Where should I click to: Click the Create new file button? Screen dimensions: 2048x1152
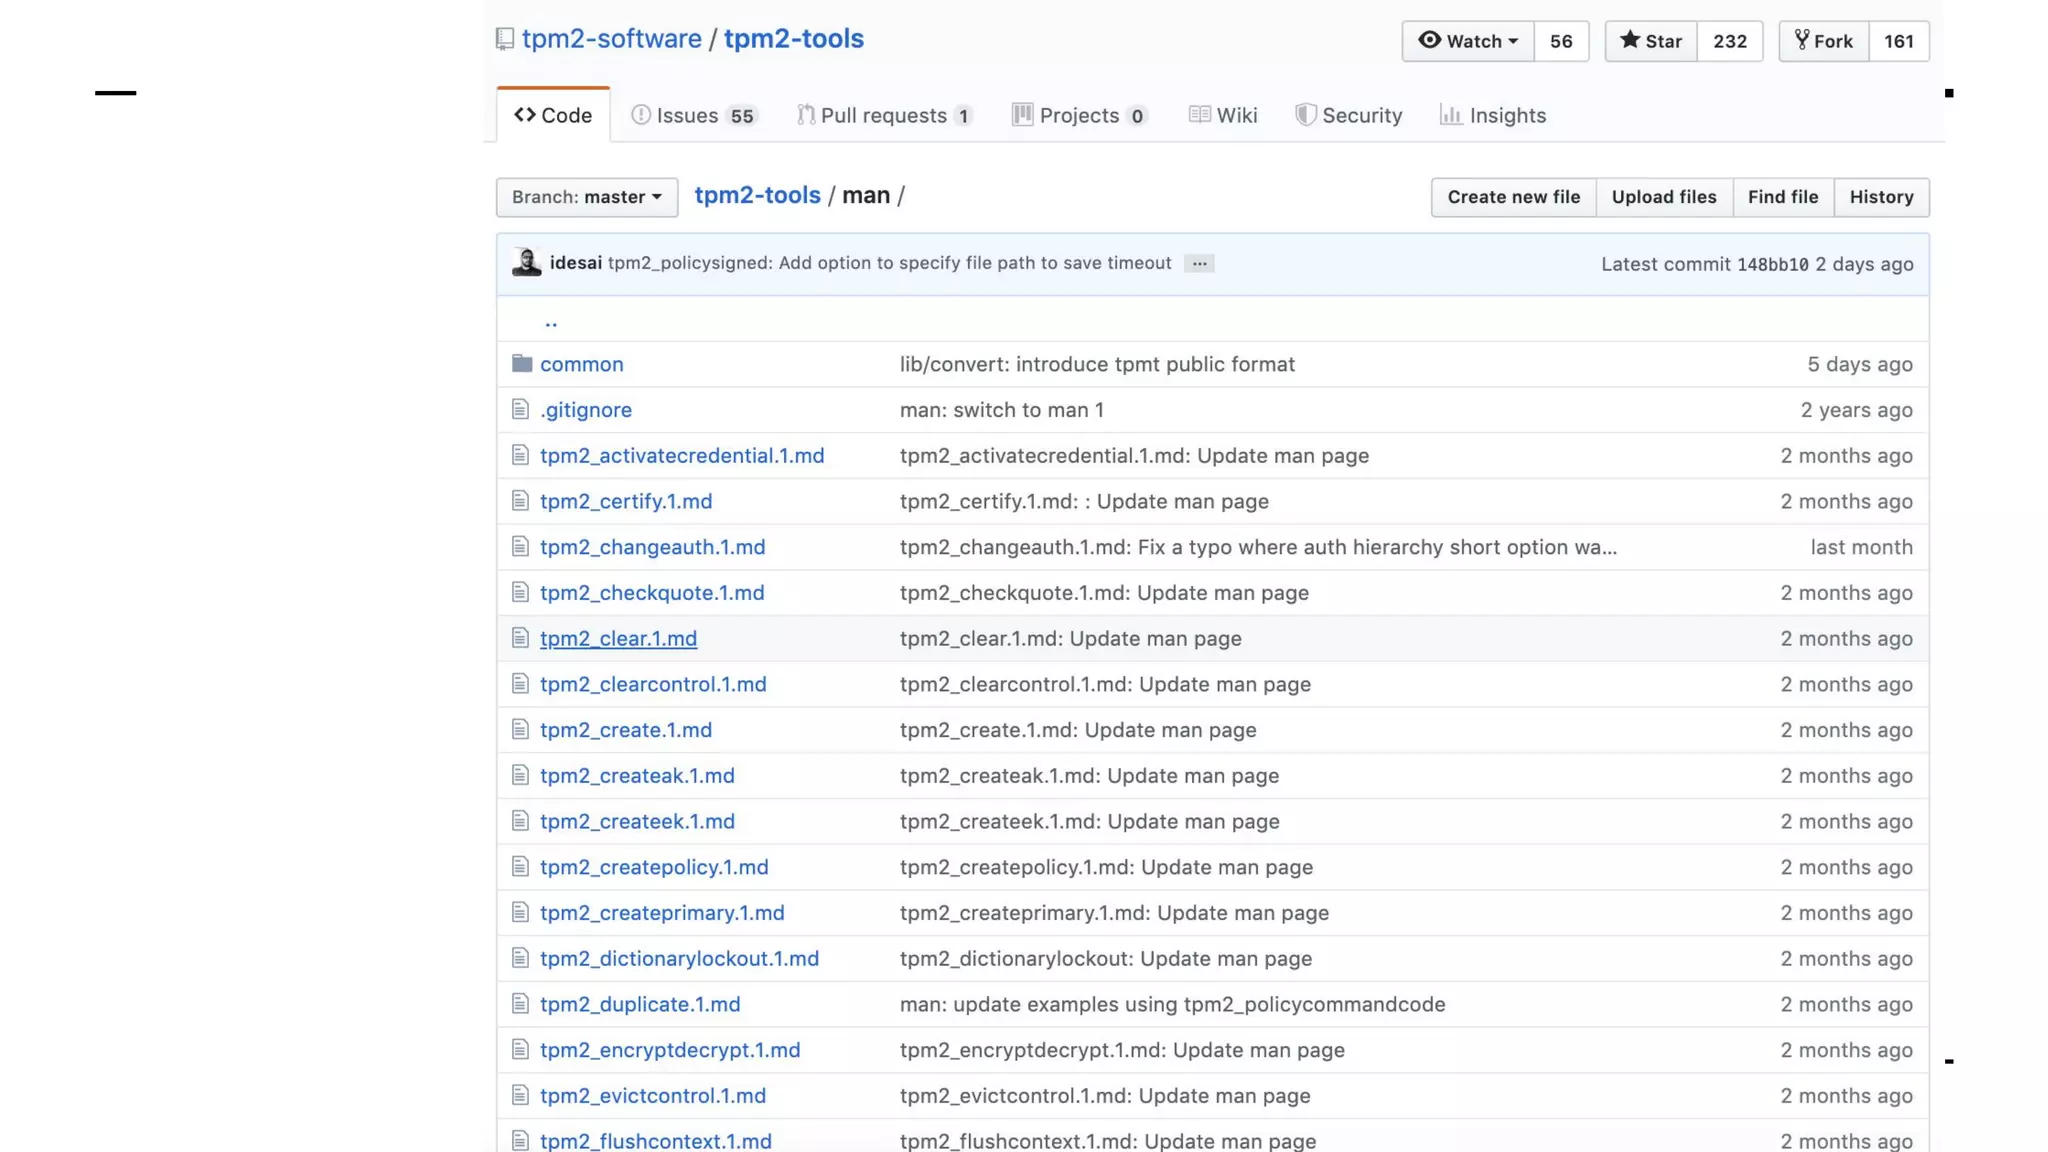tap(1513, 197)
